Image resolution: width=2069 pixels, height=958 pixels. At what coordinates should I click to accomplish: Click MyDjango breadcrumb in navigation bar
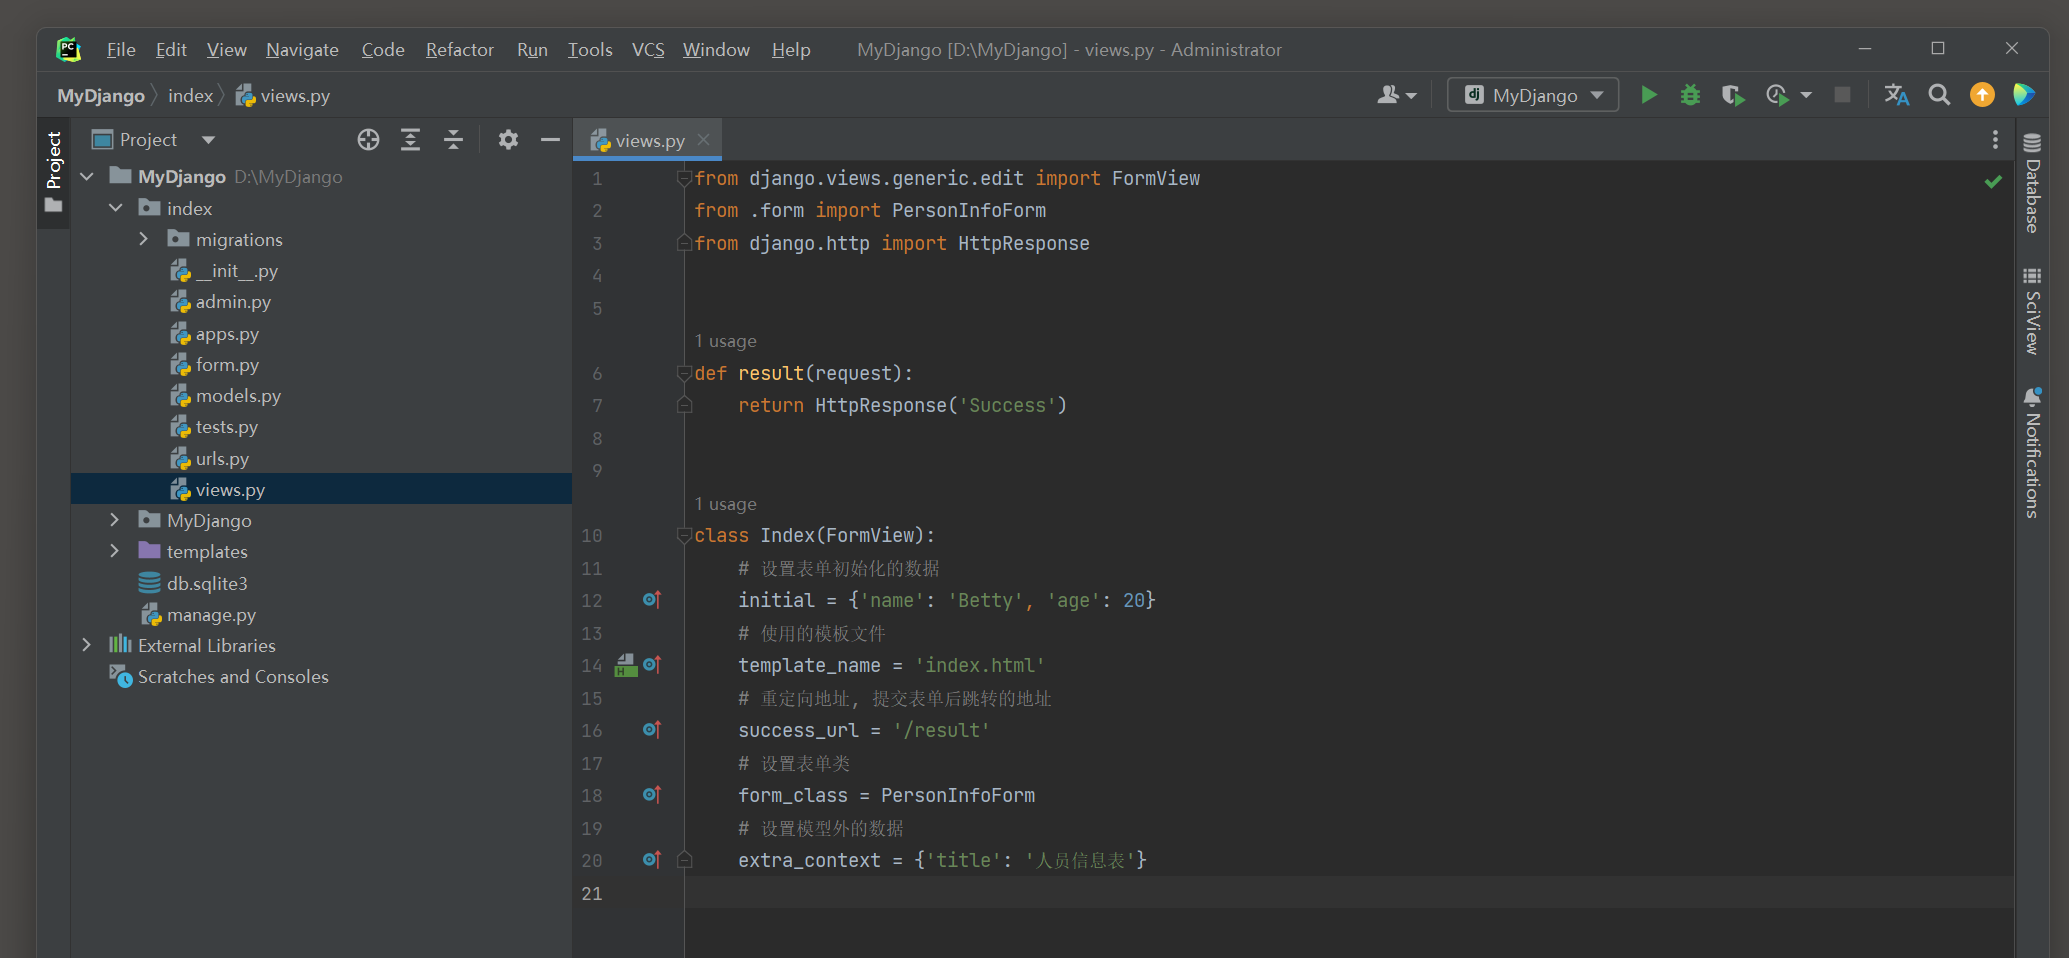coord(101,96)
